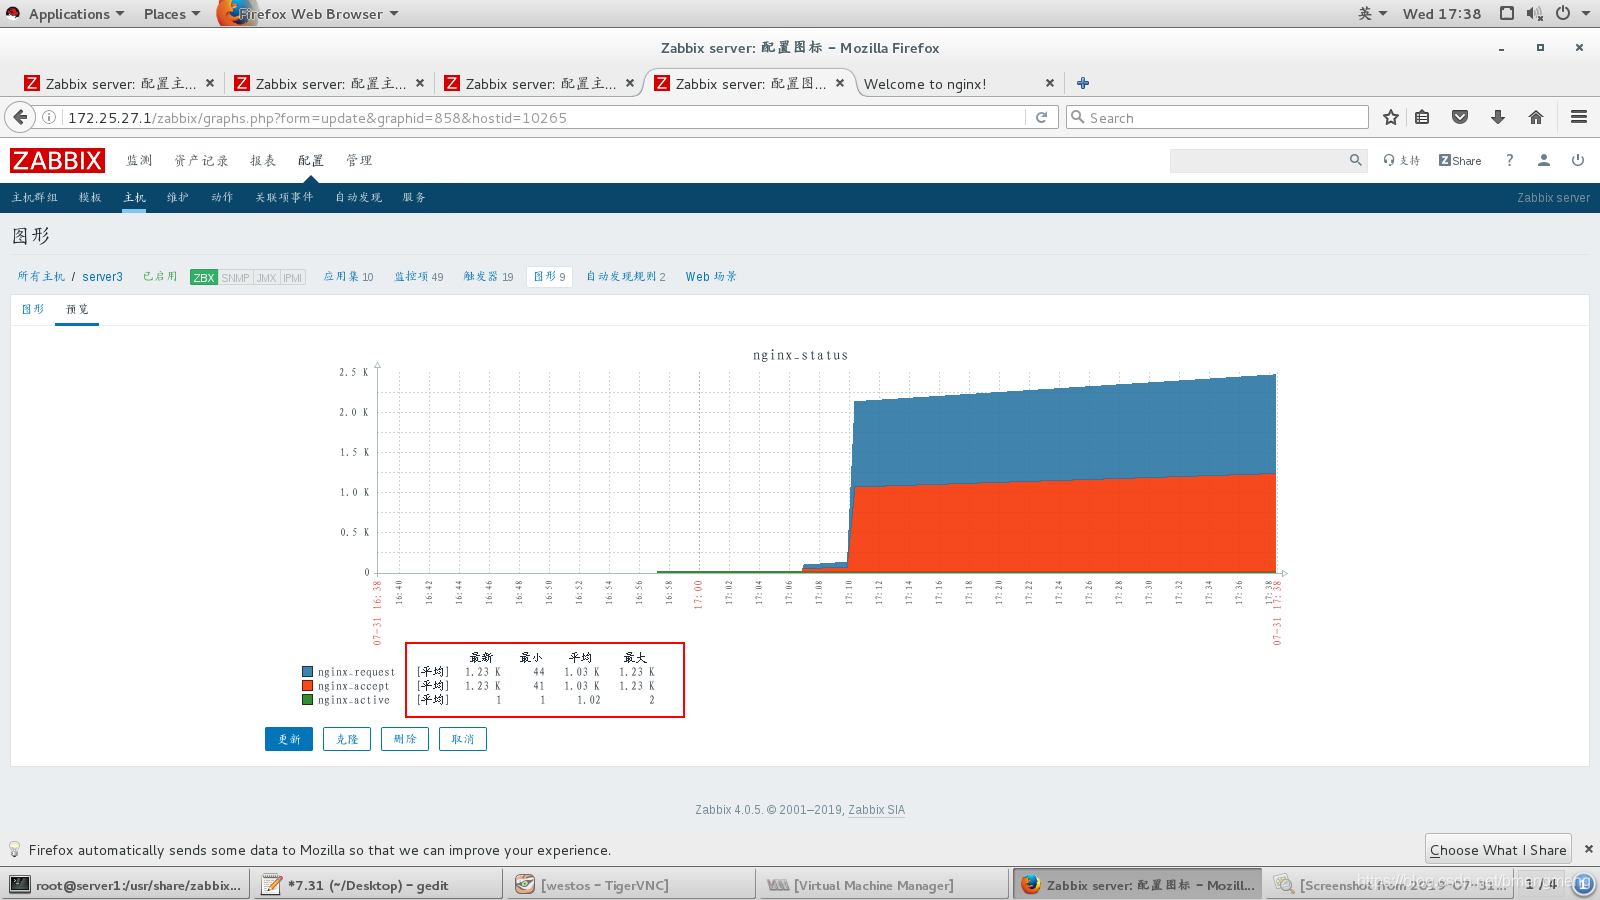Click the blue nginx.request legend swatch
This screenshot has height=900, width=1600.
click(308, 672)
